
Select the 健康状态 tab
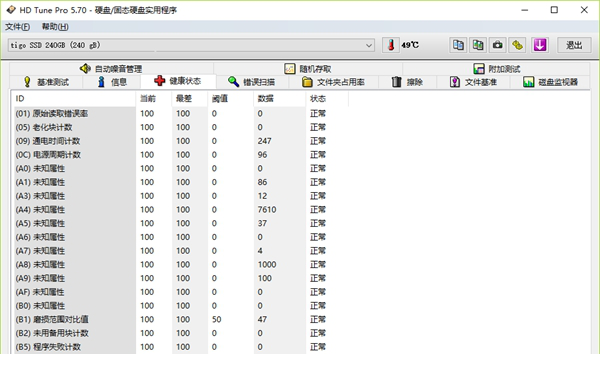click(178, 81)
